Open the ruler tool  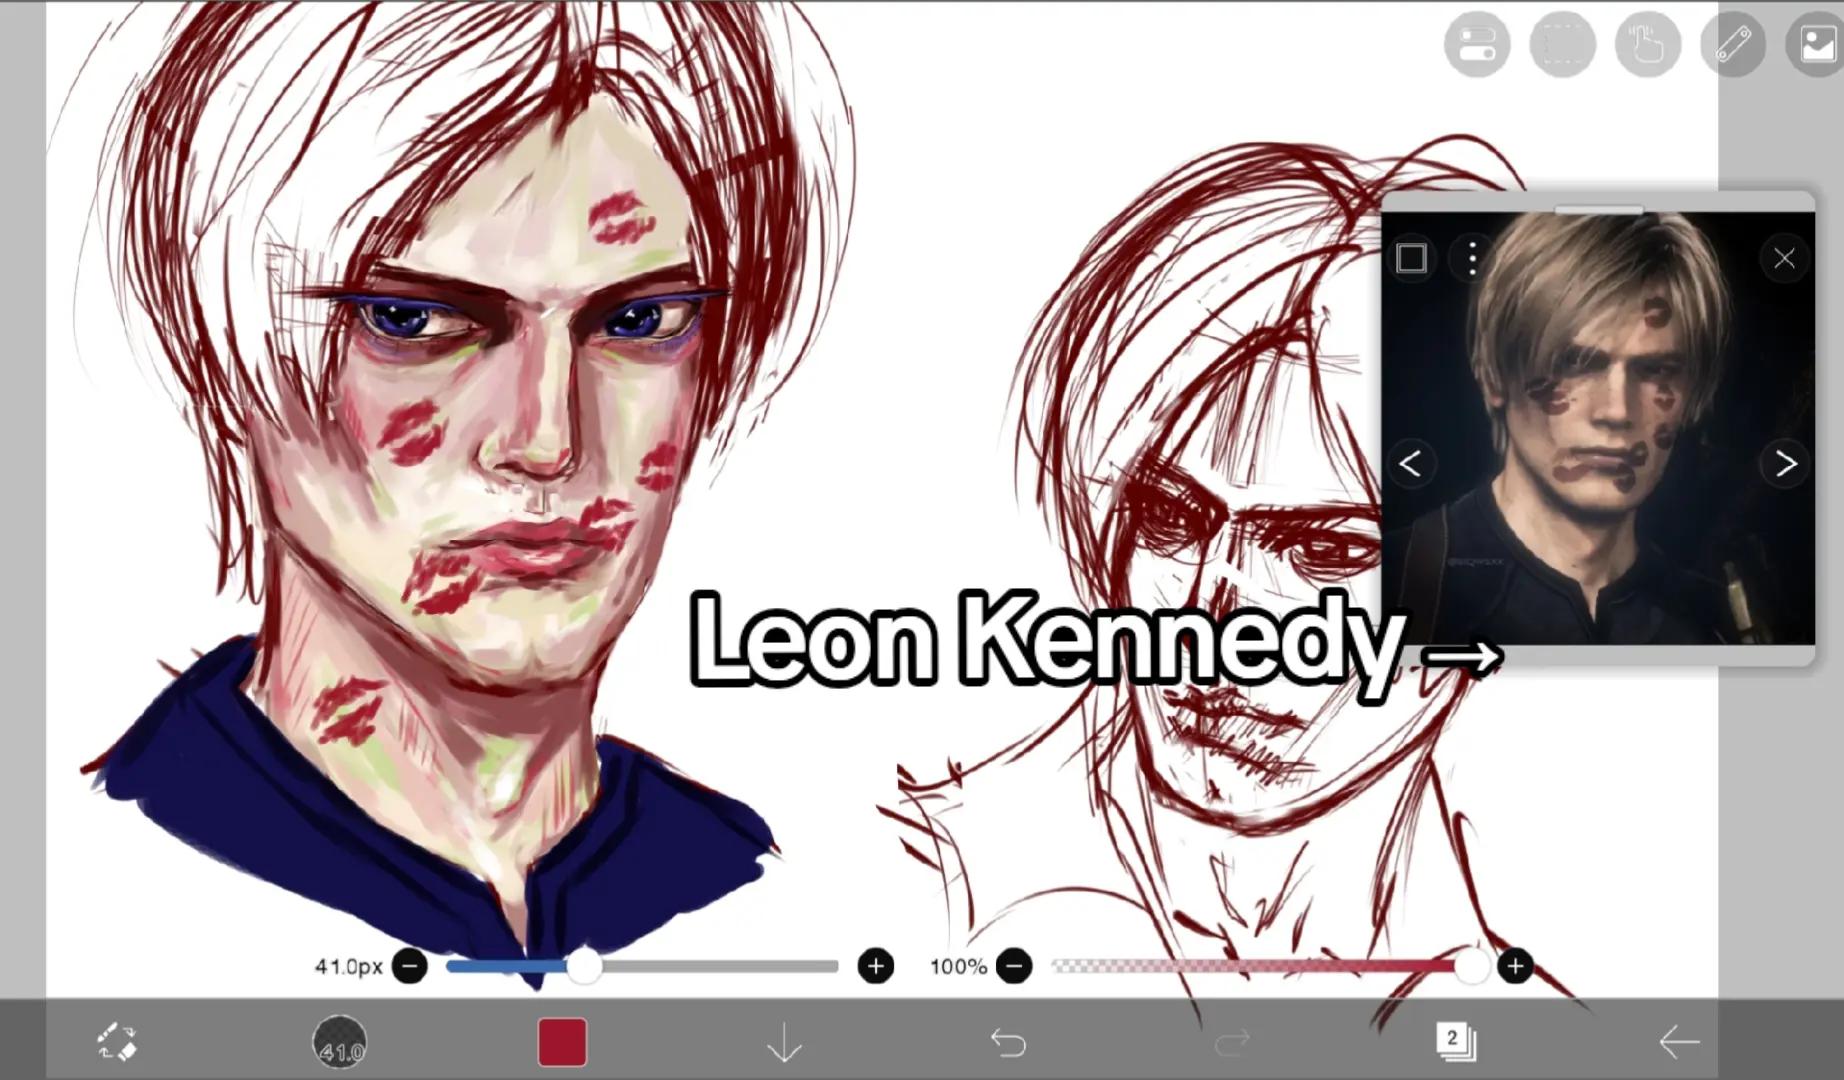click(x=1733, y=44)
